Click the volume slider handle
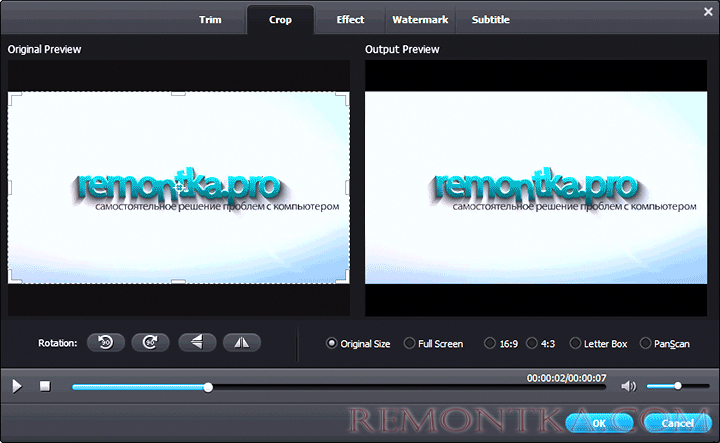This screenshot has width=720, height=443. point(678,386)
